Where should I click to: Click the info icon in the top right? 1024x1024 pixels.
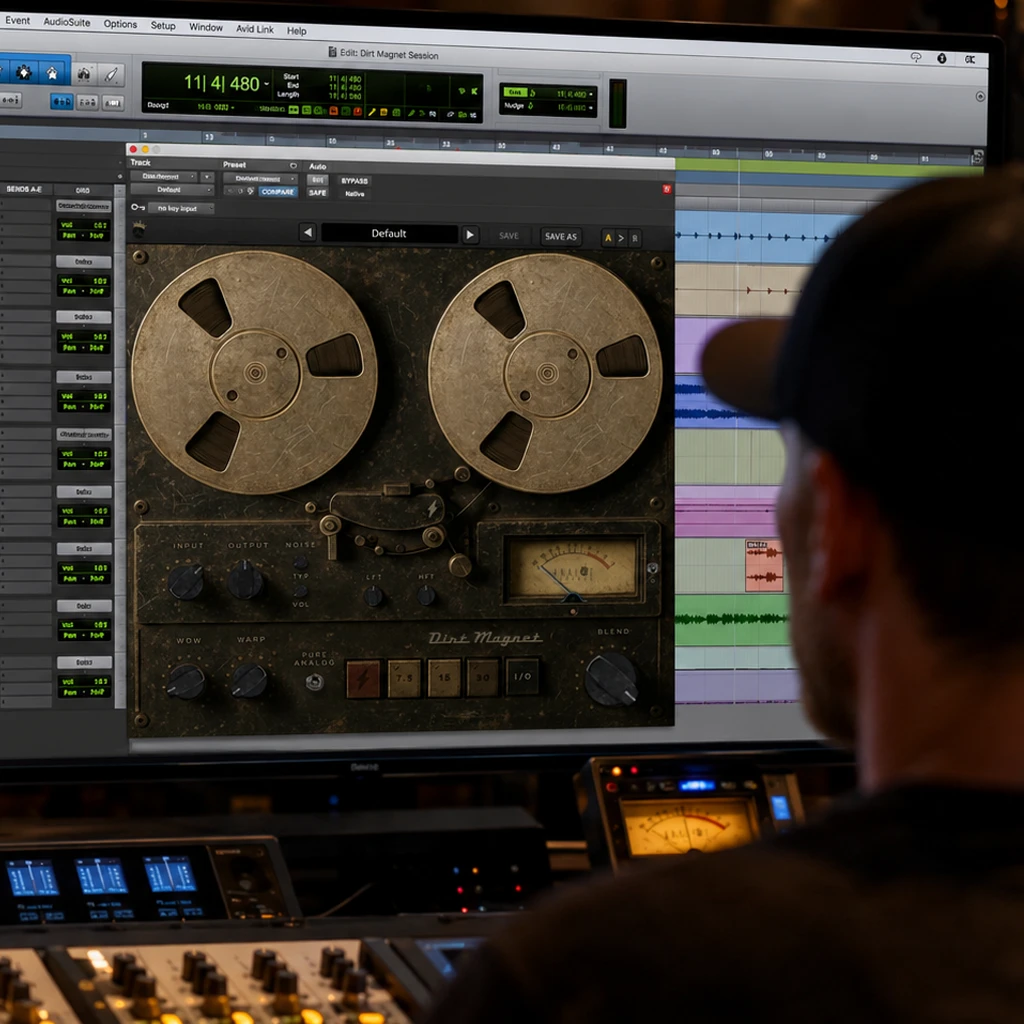pyautogui.click(x=942, y=58)
